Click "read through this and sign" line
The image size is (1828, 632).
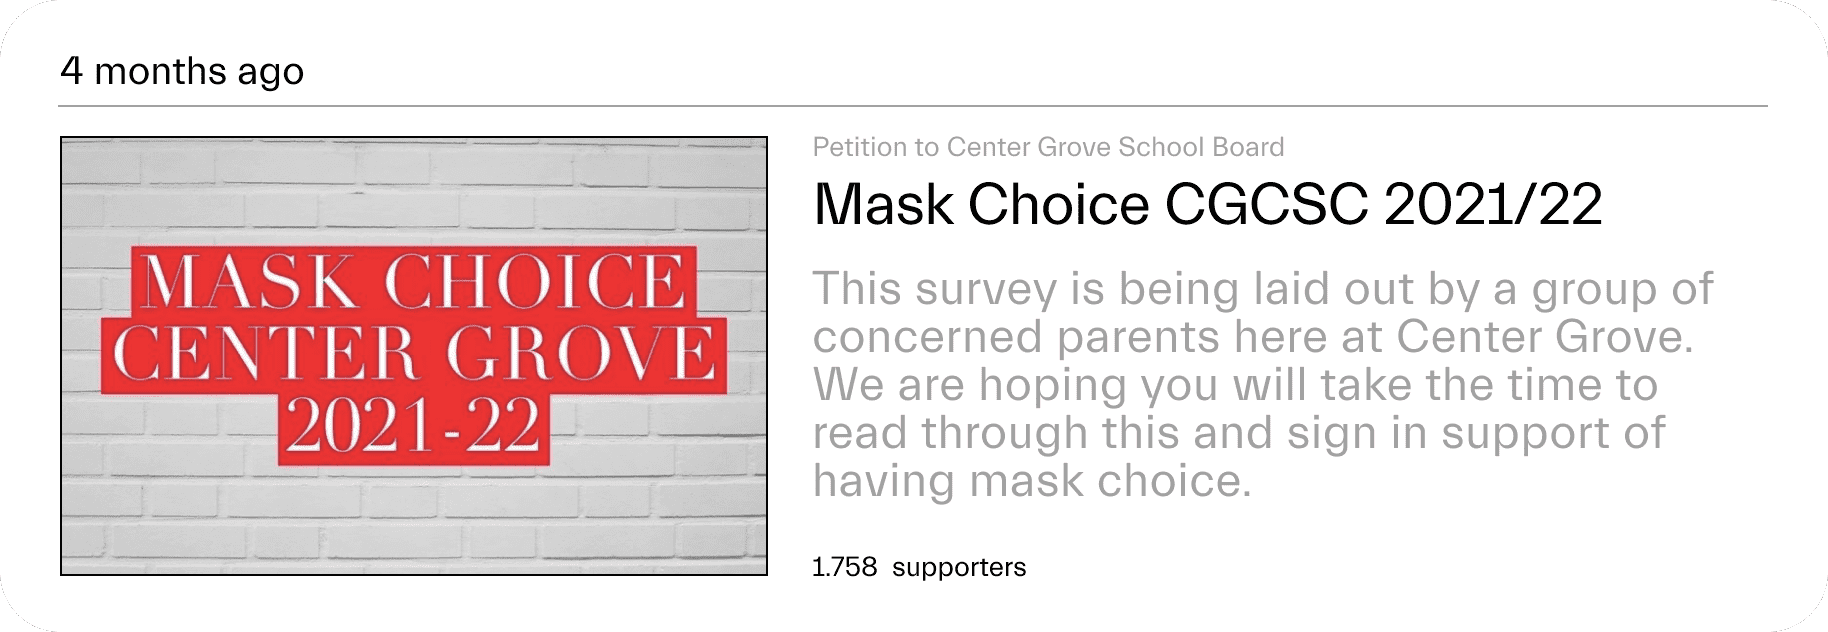point(1238,433)
